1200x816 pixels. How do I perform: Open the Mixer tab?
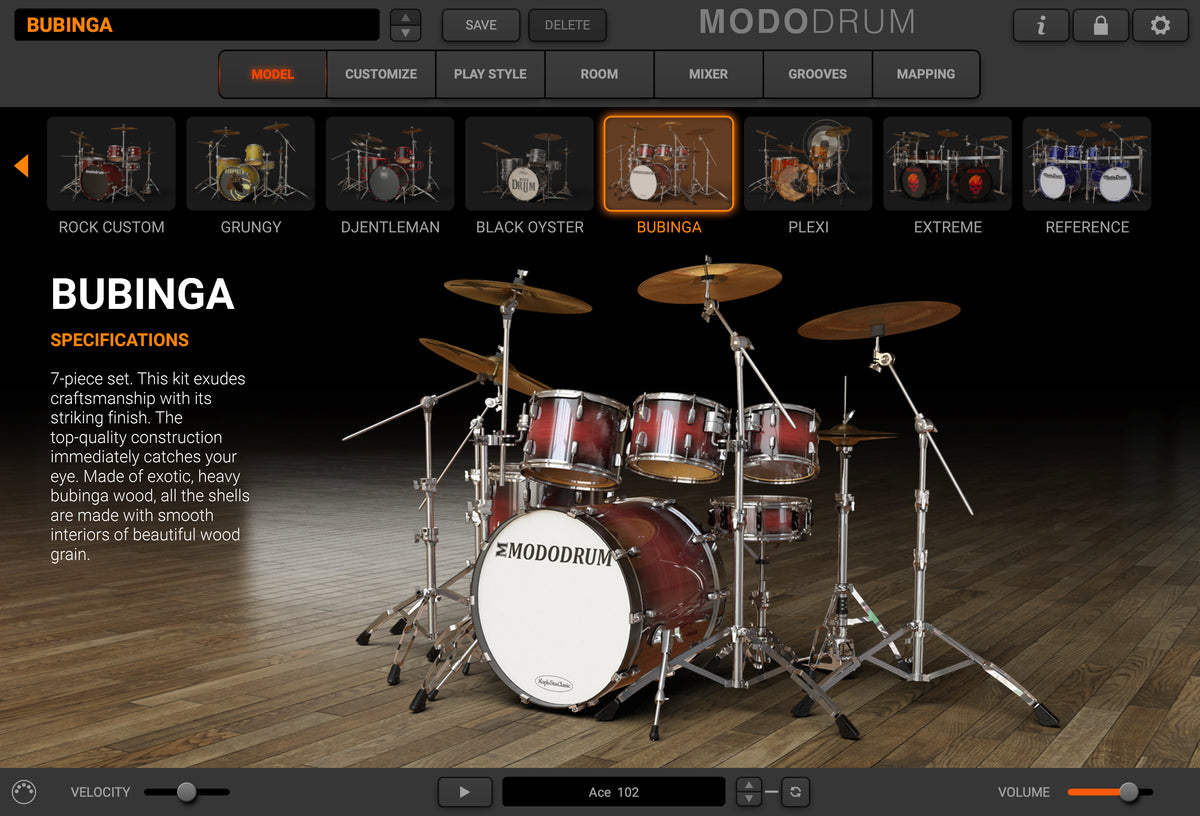[708, 74]
